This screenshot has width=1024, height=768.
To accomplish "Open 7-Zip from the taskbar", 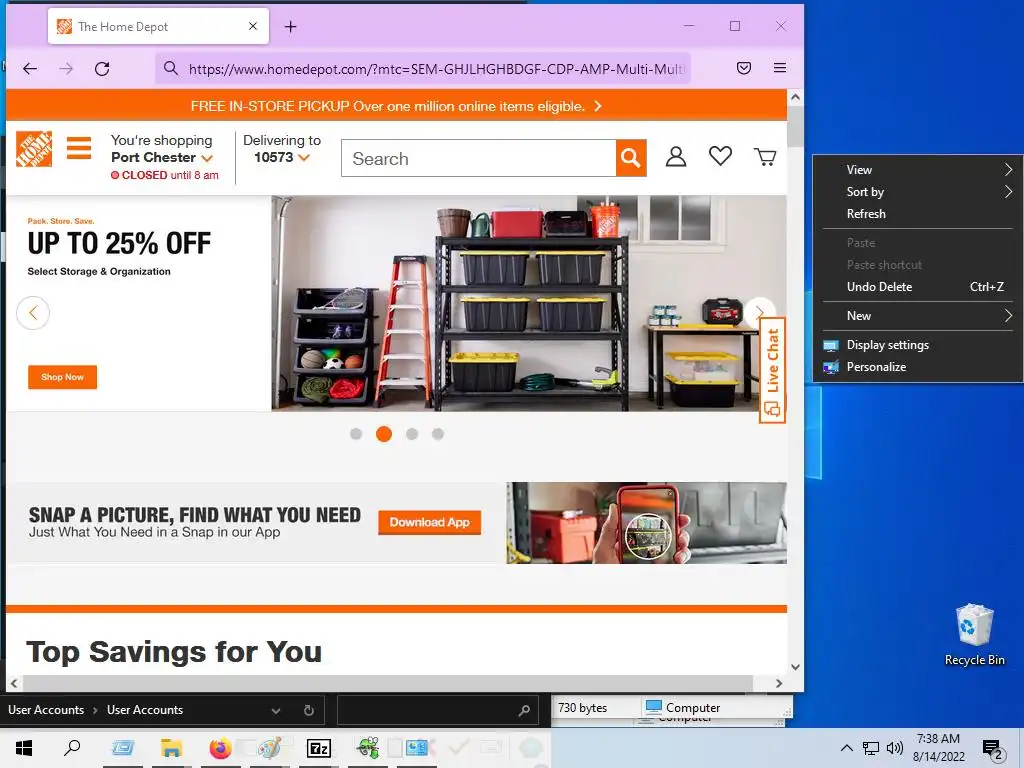I will (319, 748).
